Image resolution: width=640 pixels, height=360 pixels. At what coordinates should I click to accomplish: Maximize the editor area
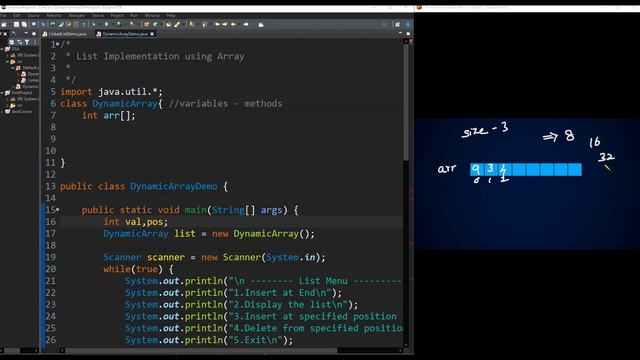click(408, 33)
